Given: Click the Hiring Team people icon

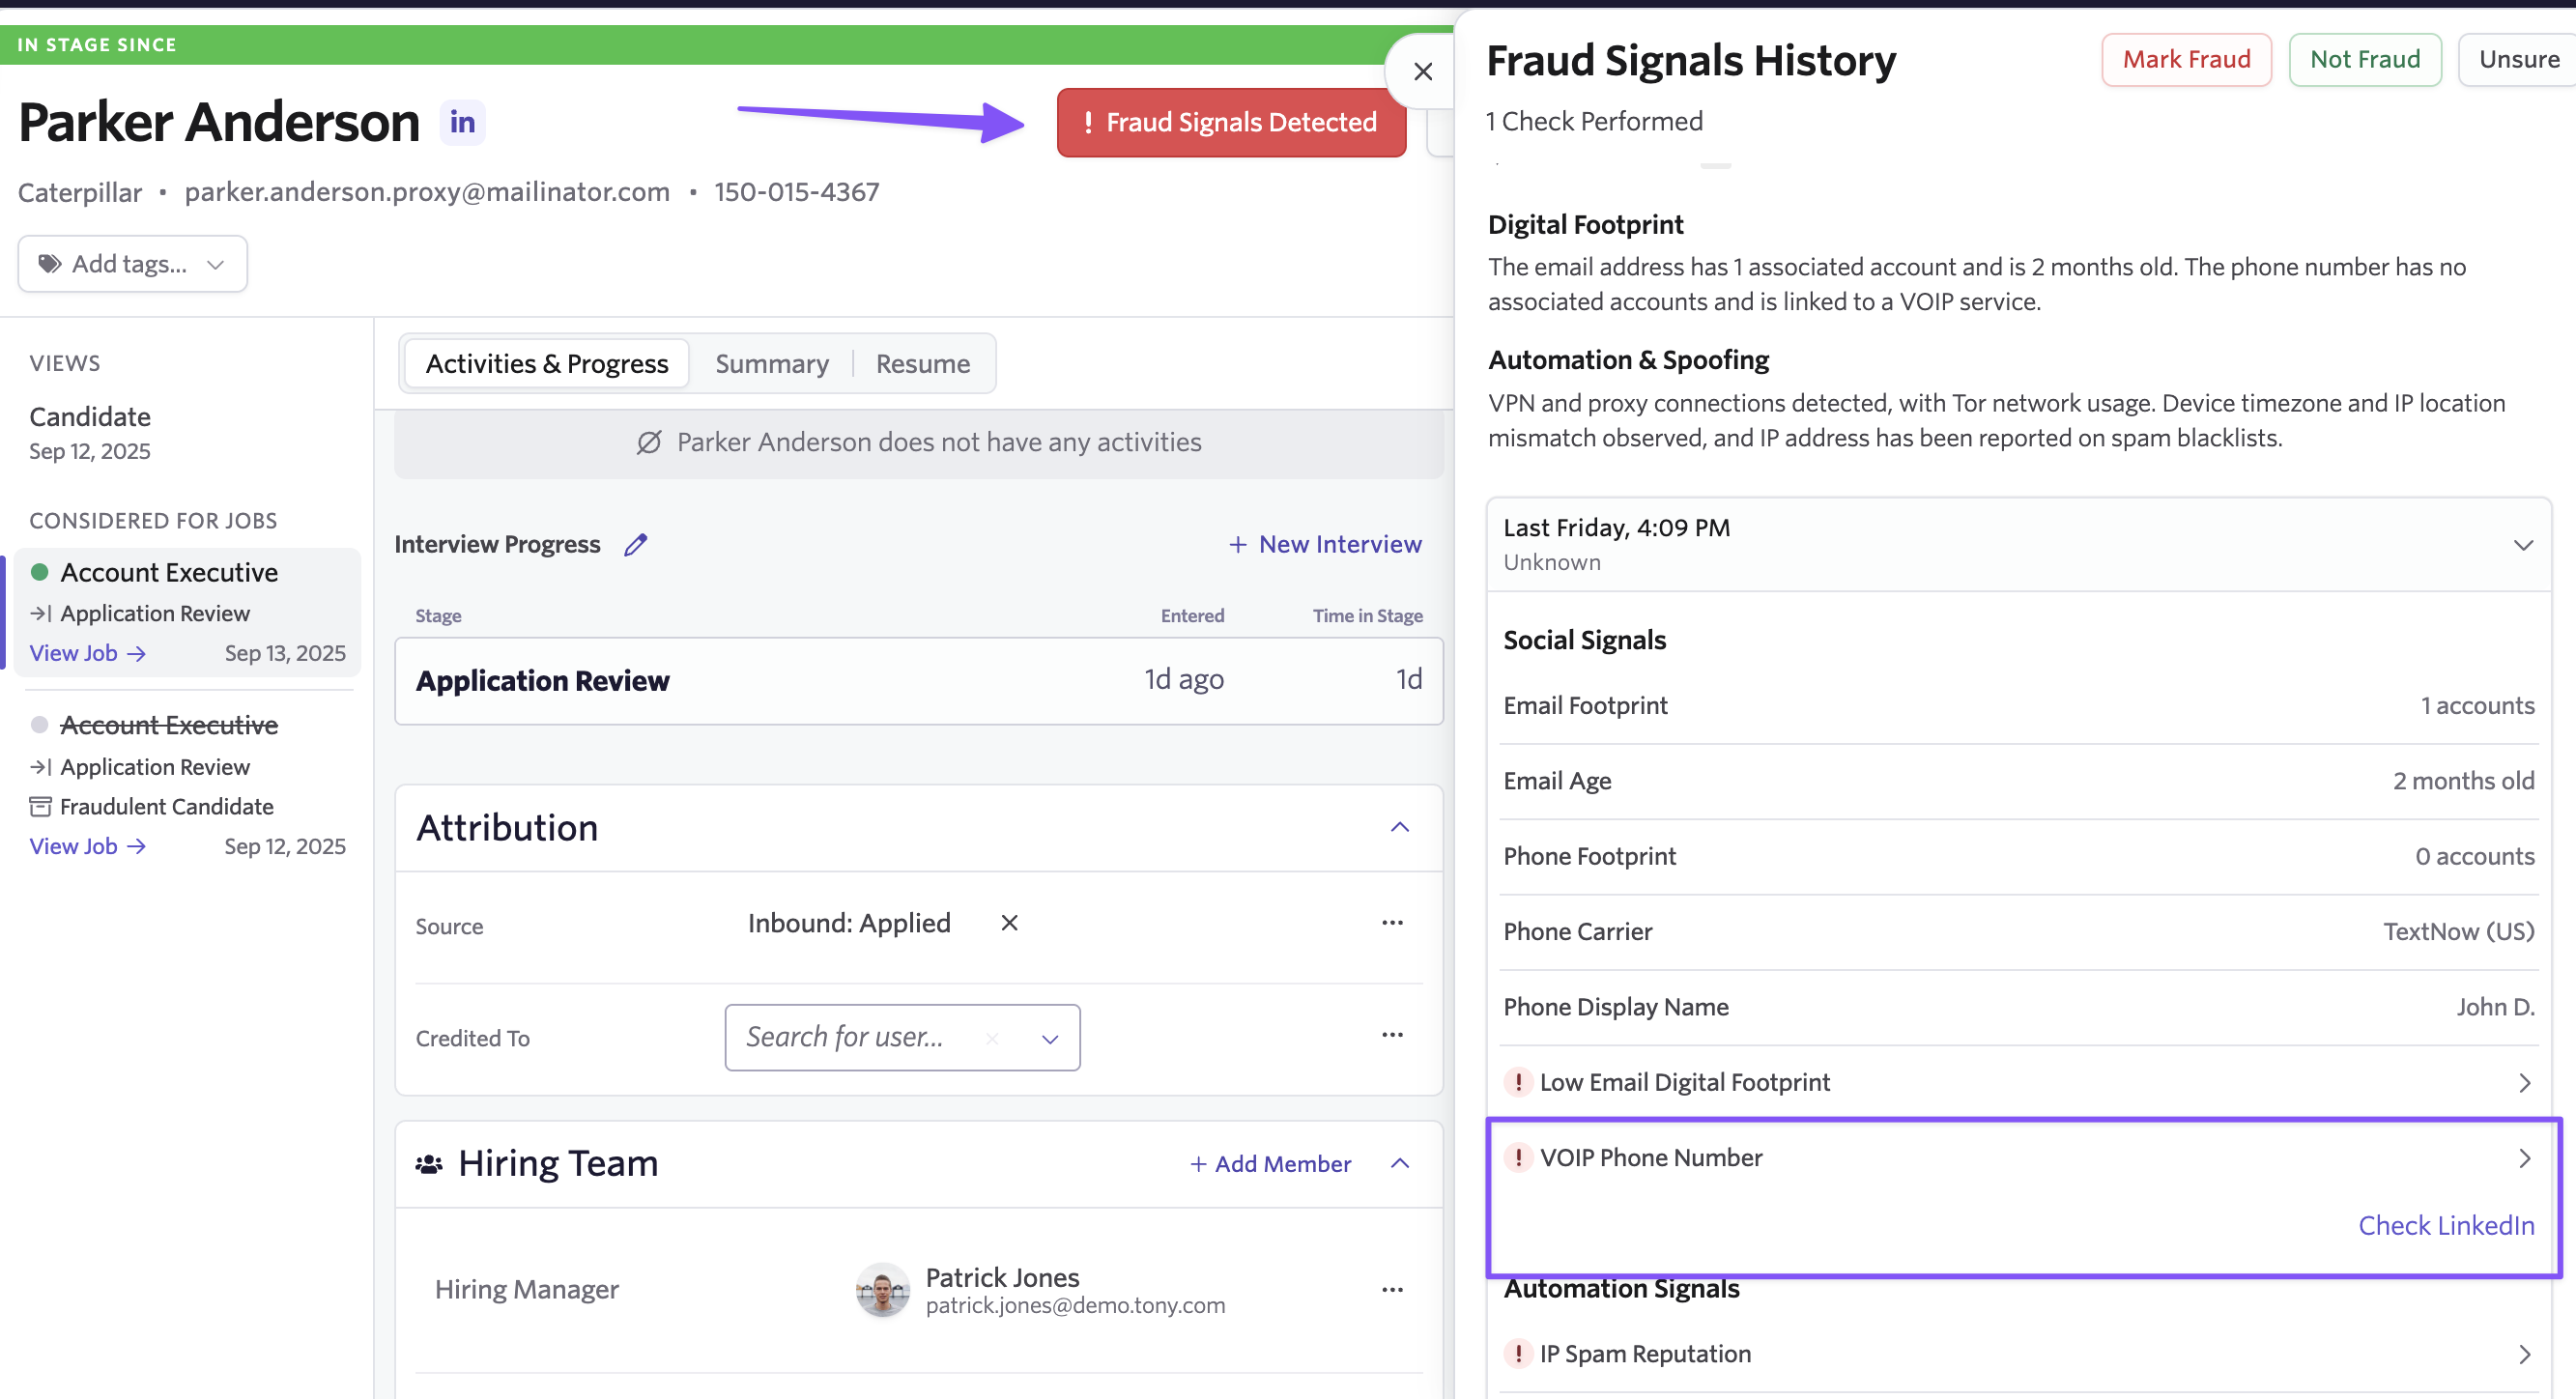Looking at the screenshot, I should 429,1163.
